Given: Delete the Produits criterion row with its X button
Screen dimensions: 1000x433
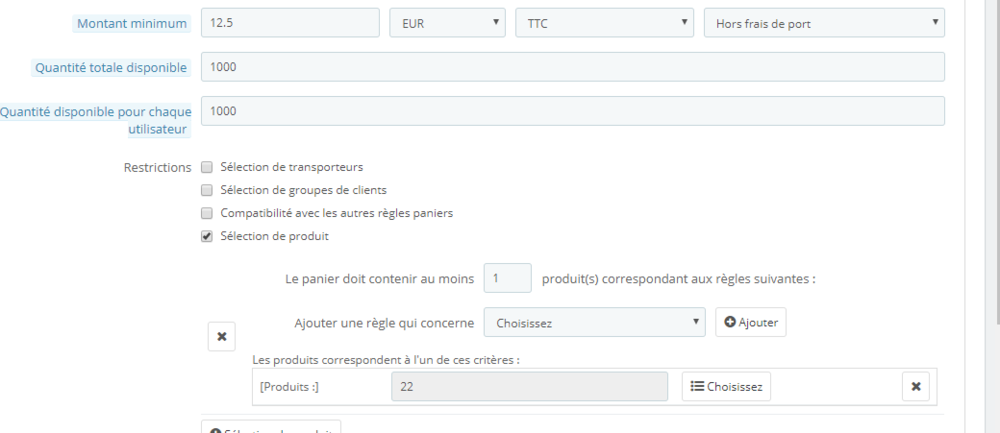Looking at the screenshot, I should tap(916, 387).
